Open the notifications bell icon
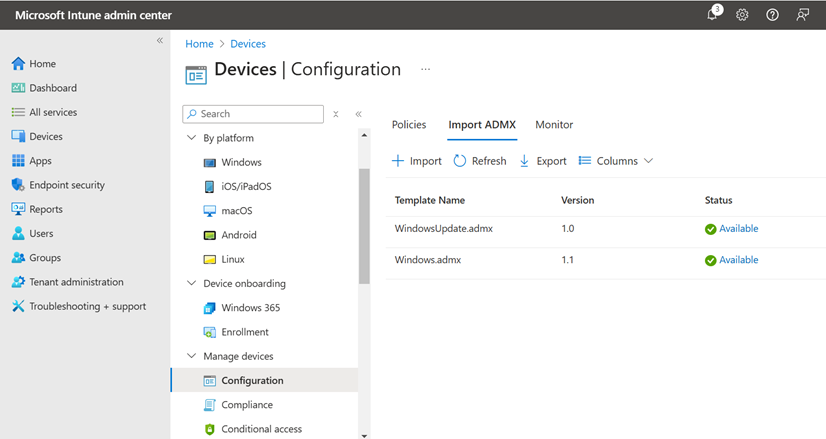Viewport: 826px width, 439px height. coord(713,15)
